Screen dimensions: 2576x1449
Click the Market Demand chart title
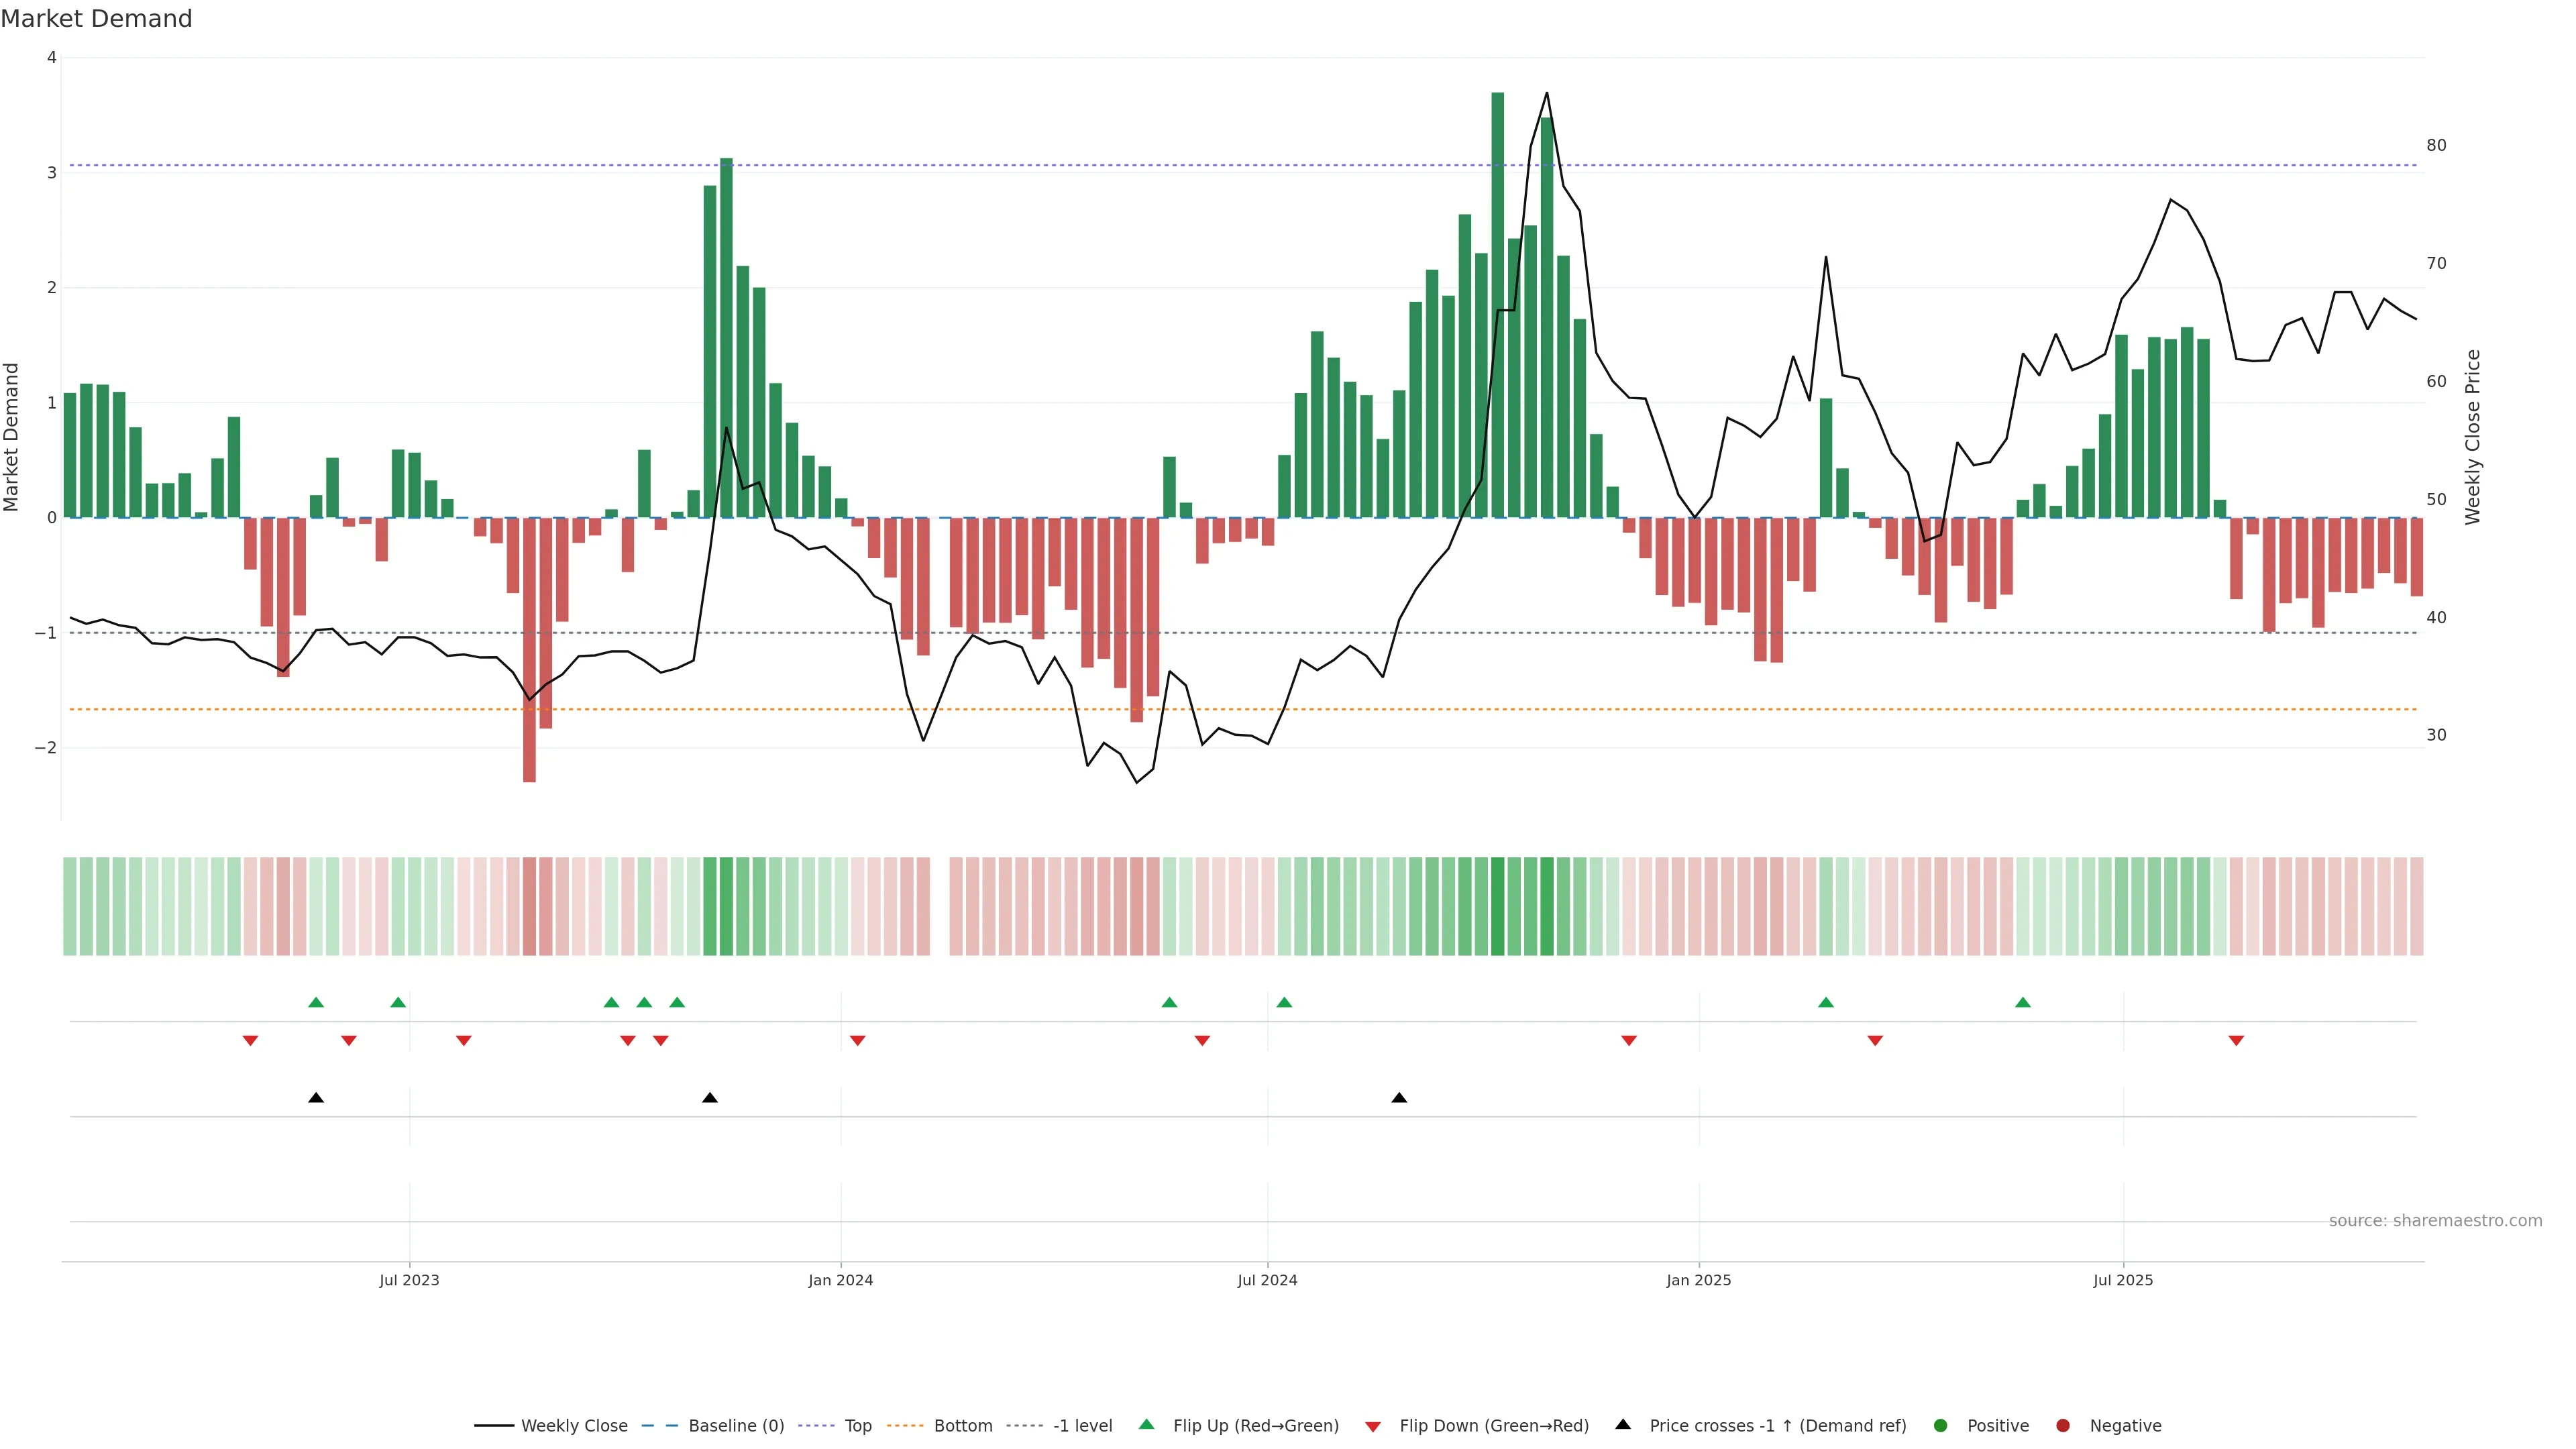pyautogui.click(x=96, y=19)
